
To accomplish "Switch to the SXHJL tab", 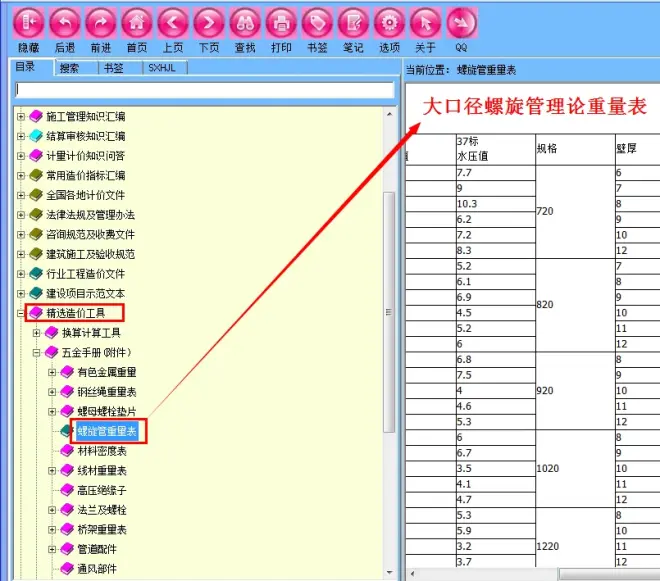I will point(160,68).
